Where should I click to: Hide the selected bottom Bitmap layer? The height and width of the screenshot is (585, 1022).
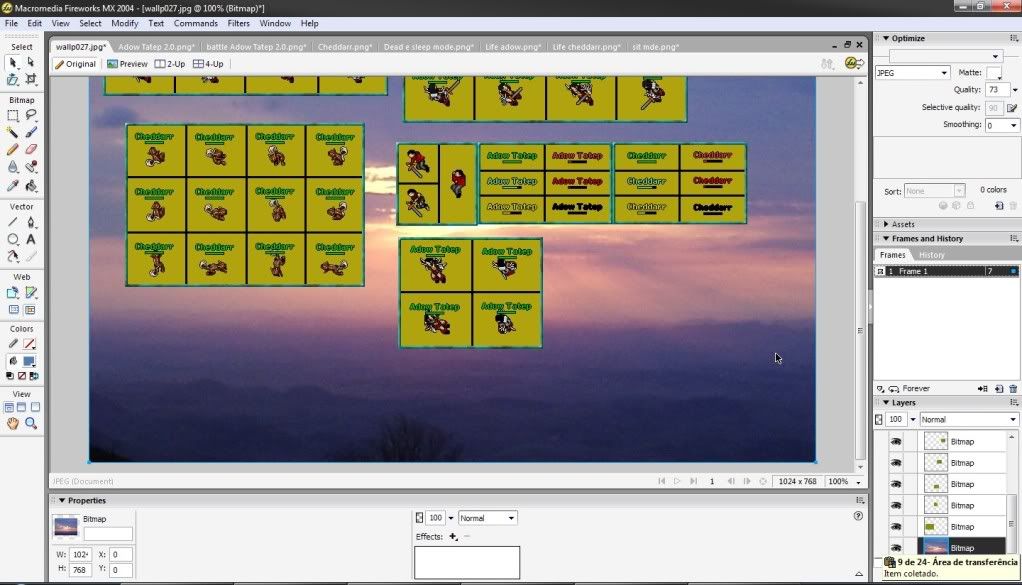tap(896, 548)
